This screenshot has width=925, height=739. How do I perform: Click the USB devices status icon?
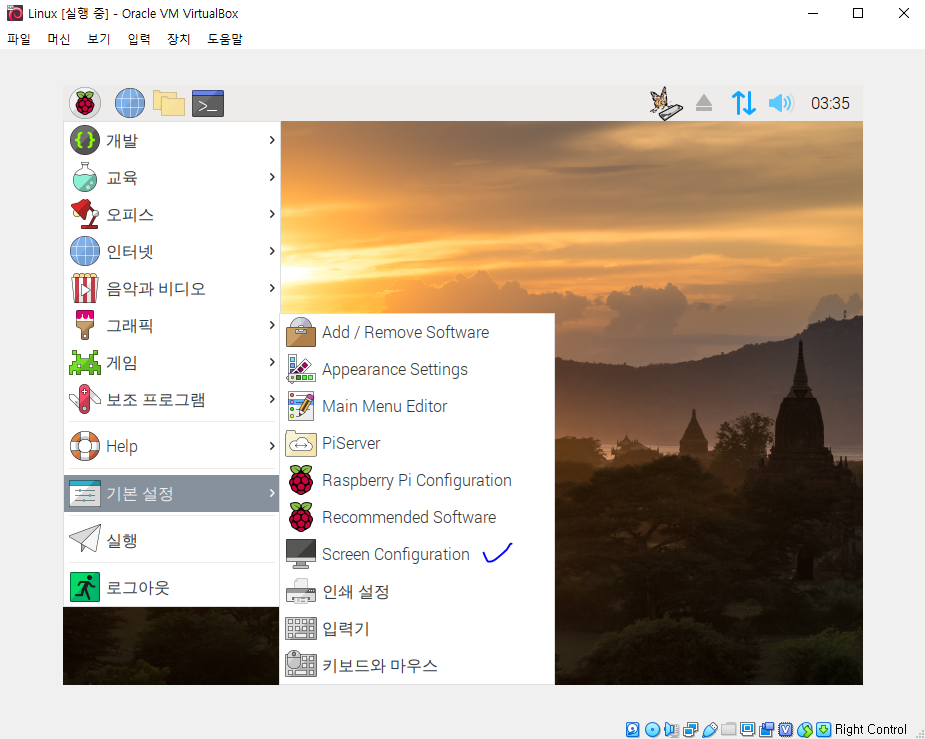coord(710,730)
